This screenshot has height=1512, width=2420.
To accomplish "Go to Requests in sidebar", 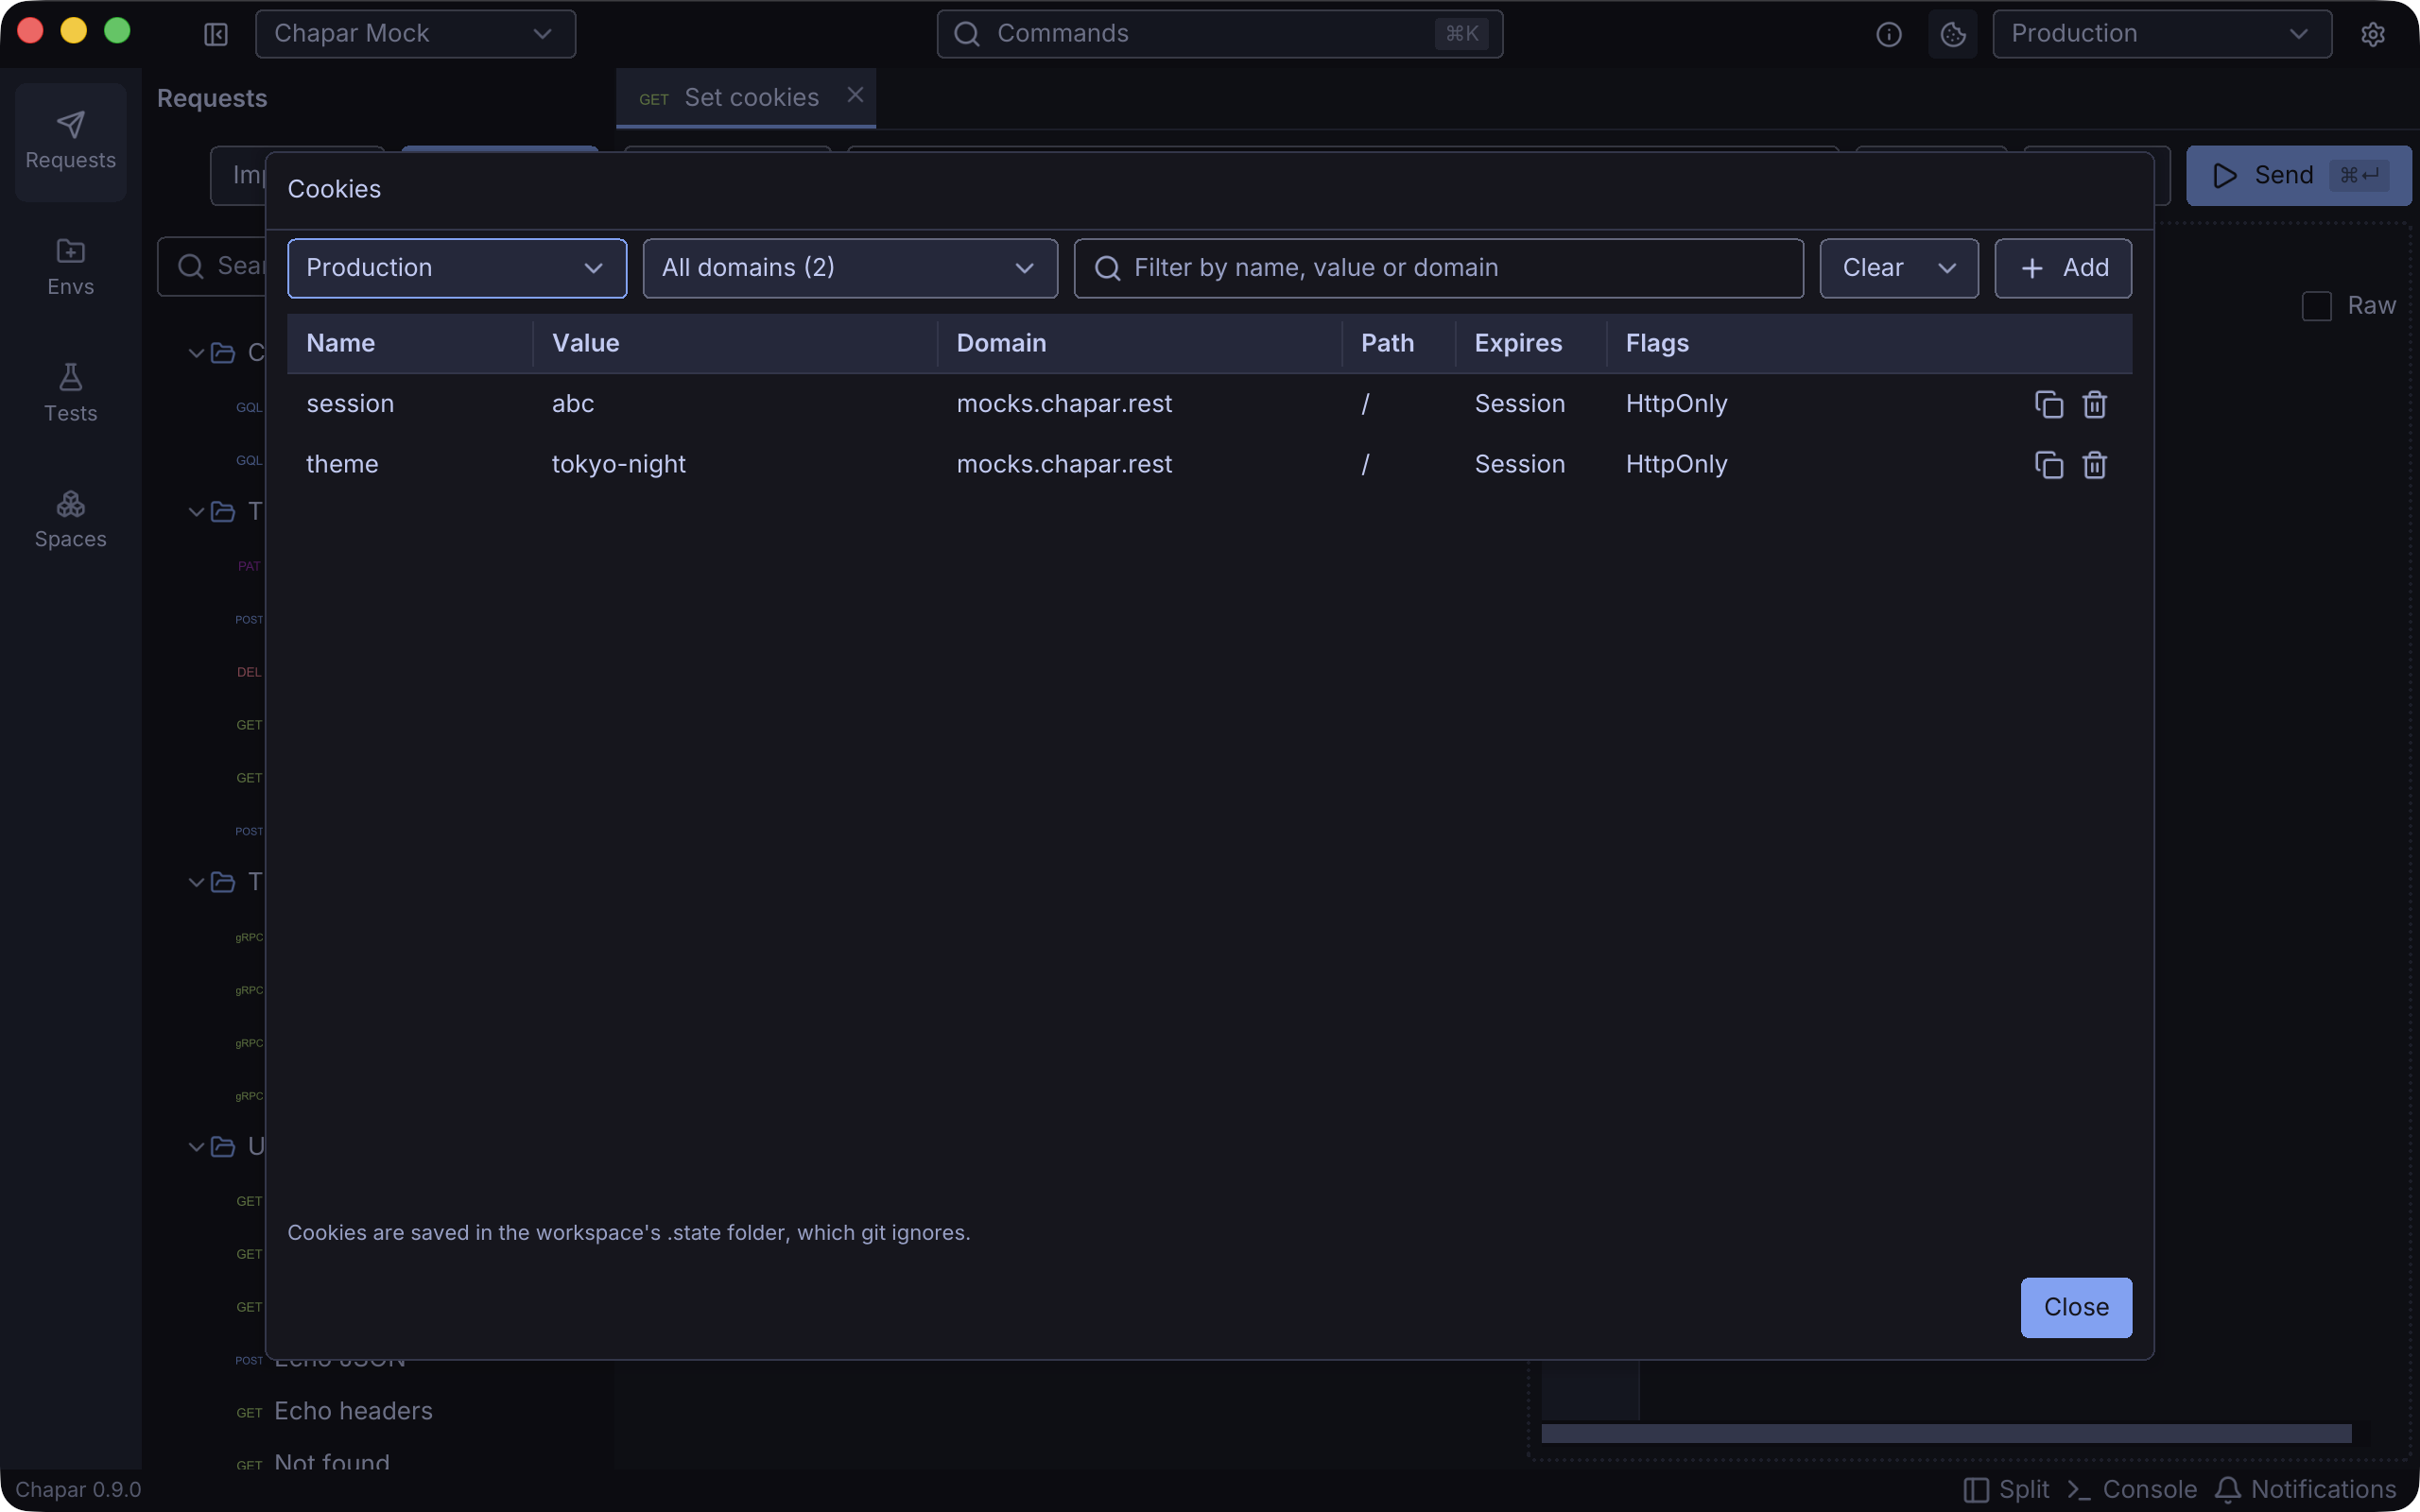I will coord(70,141).
